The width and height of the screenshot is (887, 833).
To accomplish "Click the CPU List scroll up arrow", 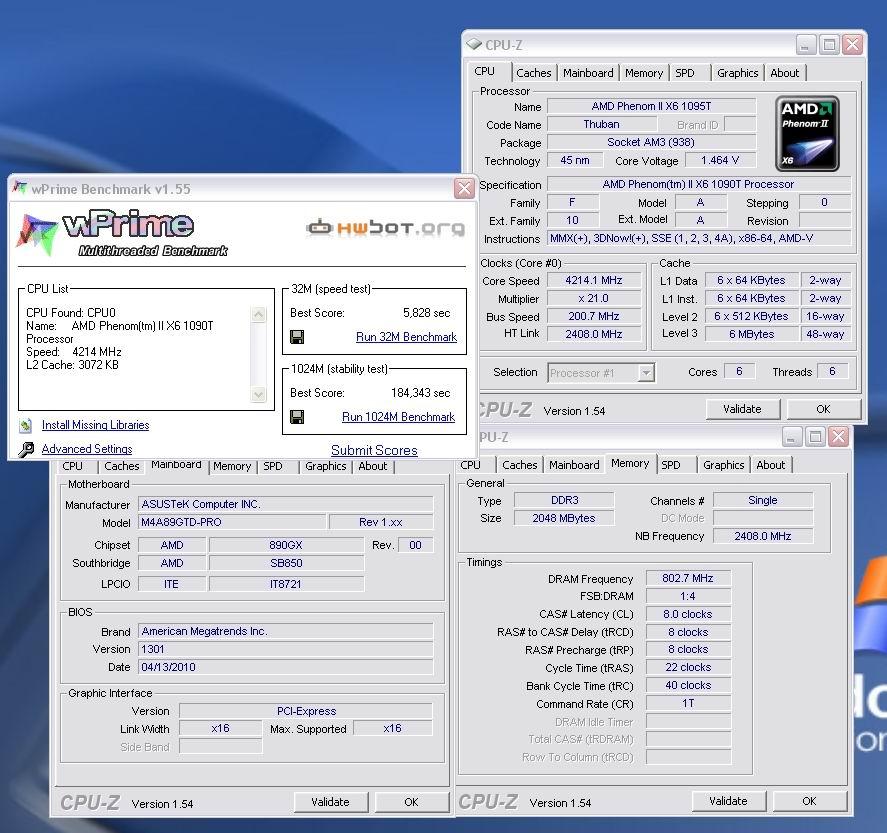I will pos(259,314).
